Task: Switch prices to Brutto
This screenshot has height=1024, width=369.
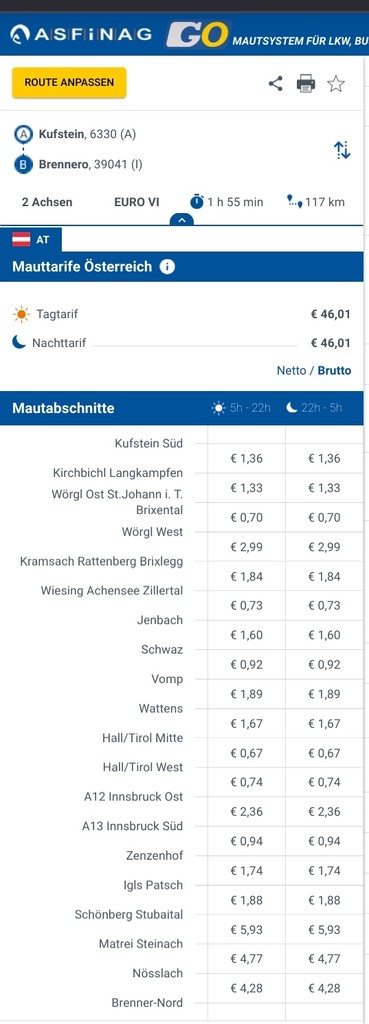Action: tap(334, 370)
